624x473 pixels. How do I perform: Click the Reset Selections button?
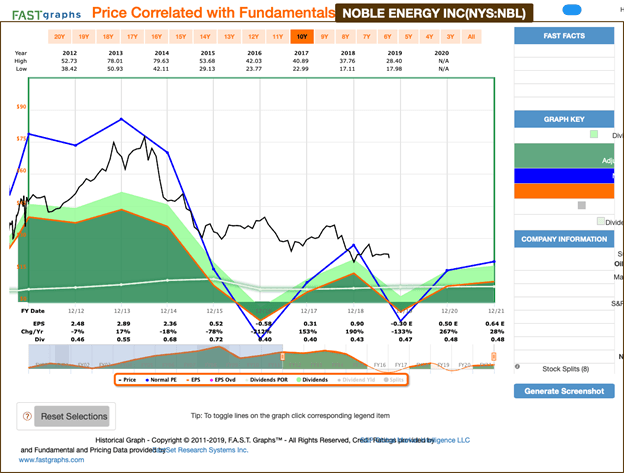[72, 417]
